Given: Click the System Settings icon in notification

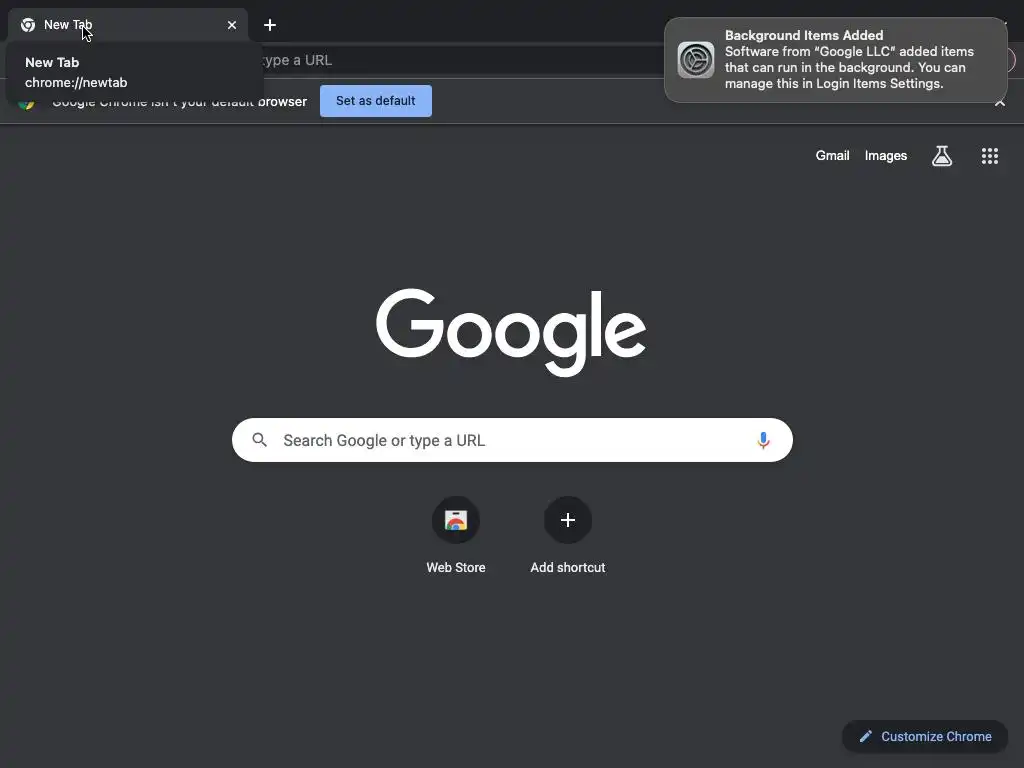Looking at the screenshot, I should point(696,60).
